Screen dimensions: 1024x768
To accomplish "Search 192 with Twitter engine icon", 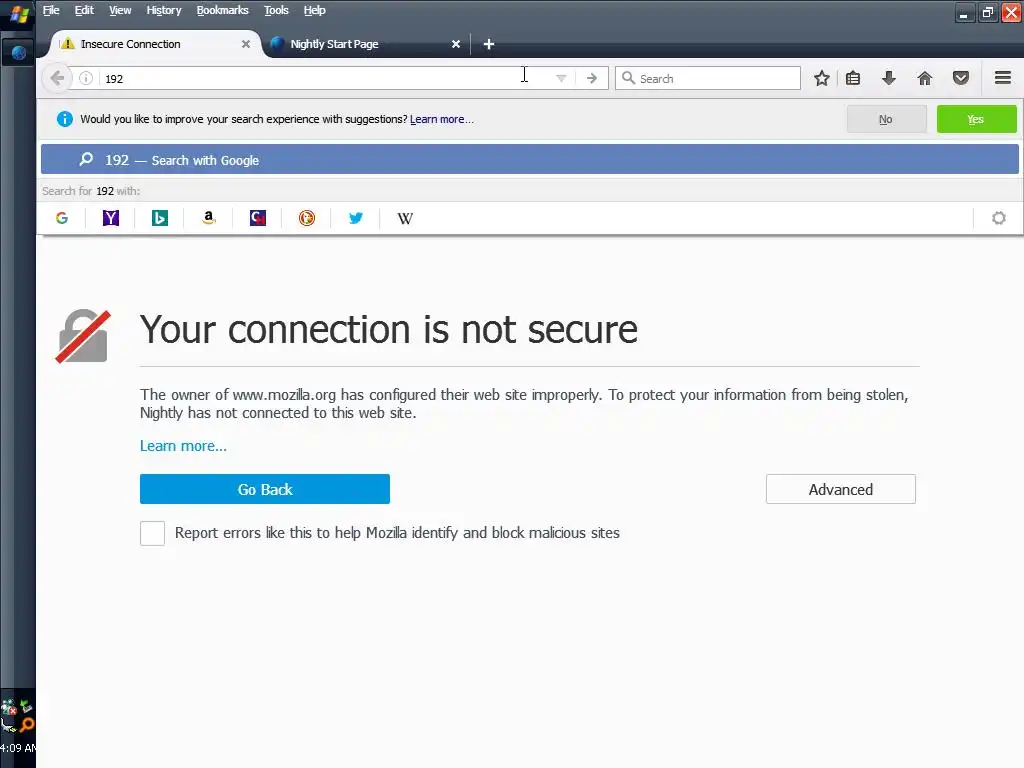I will [x=356, y=218].
